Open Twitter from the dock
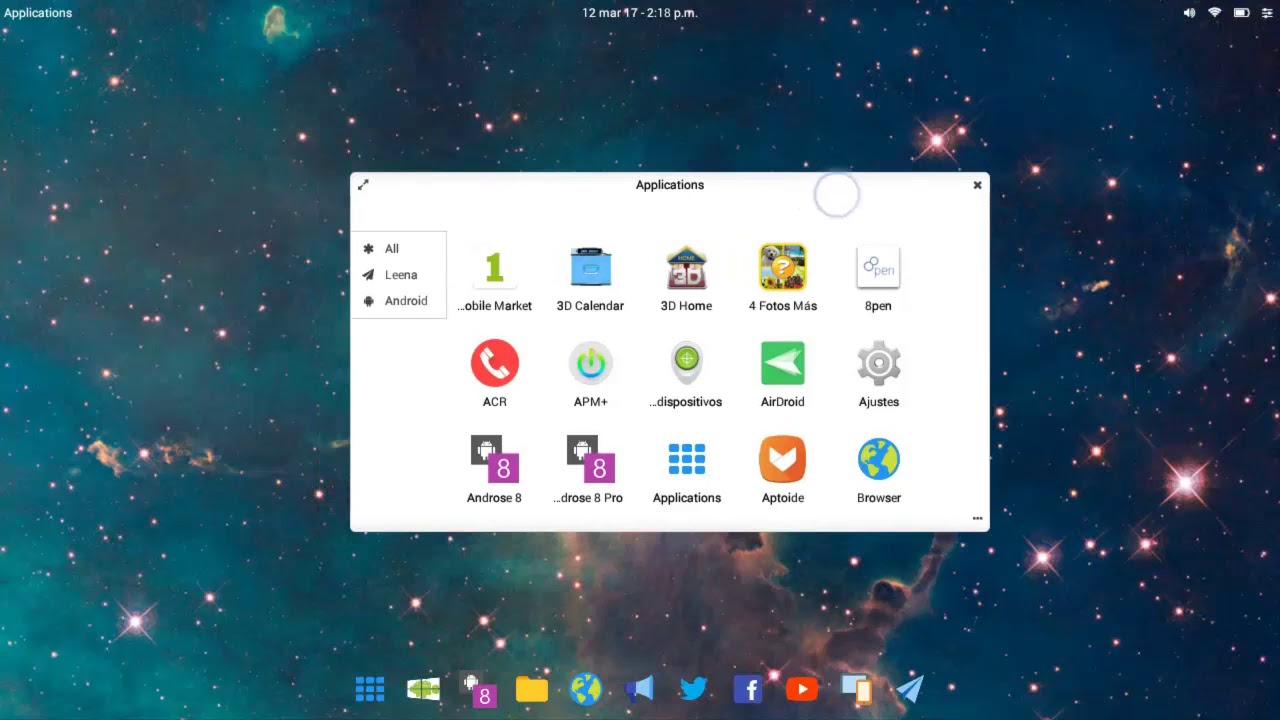Viewport: 1280px width, 720px height. [693, 689]
